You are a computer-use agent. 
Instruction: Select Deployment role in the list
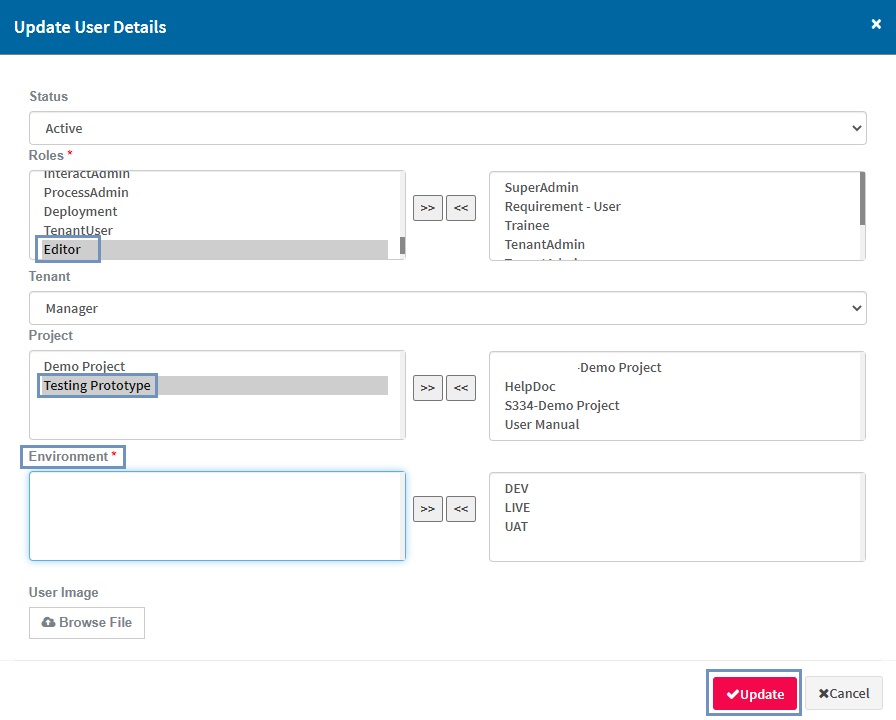[81, 211]
